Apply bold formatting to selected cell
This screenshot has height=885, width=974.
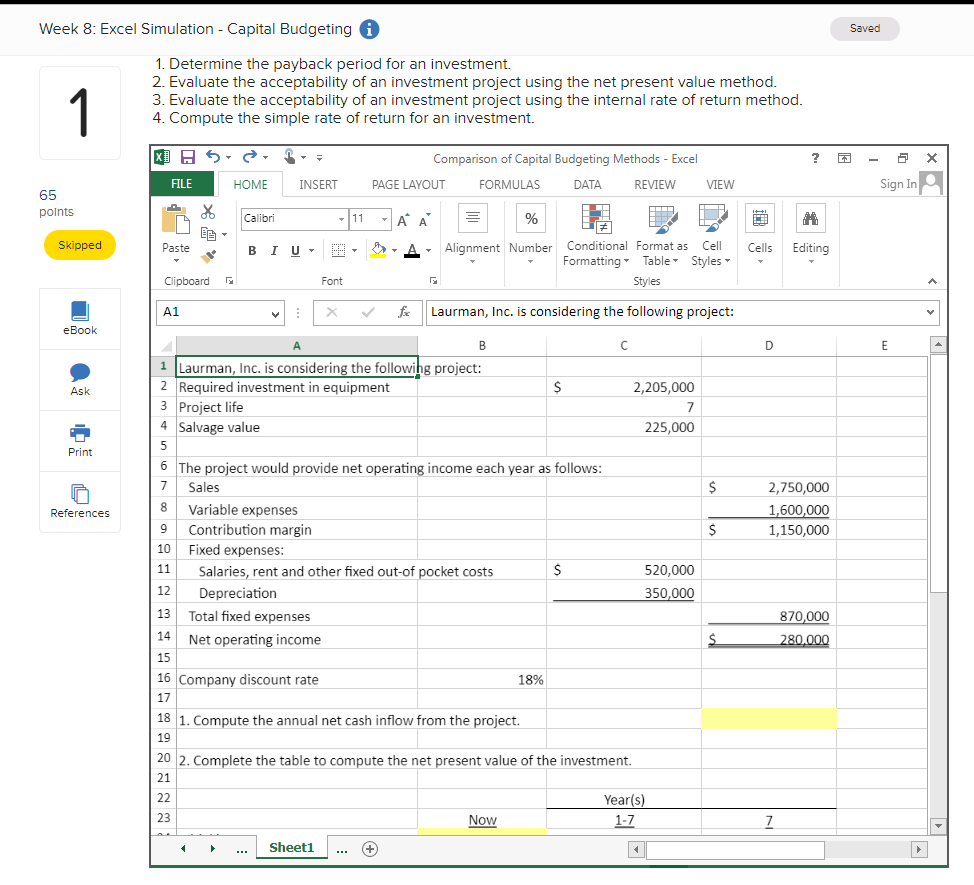click(x=252, y=250)
